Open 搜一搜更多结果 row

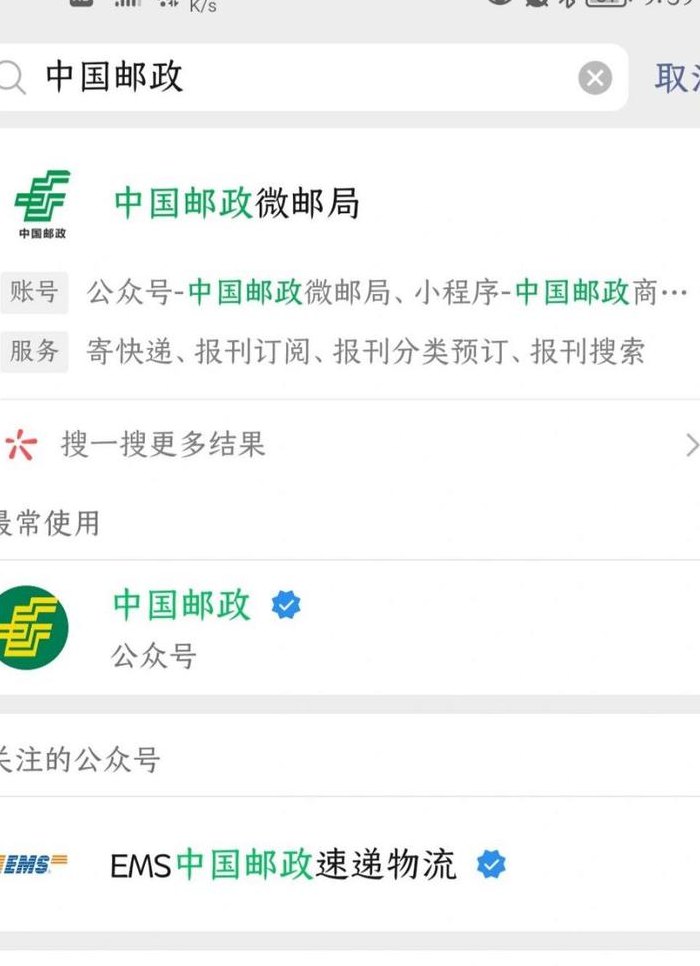tap(350, 444)
